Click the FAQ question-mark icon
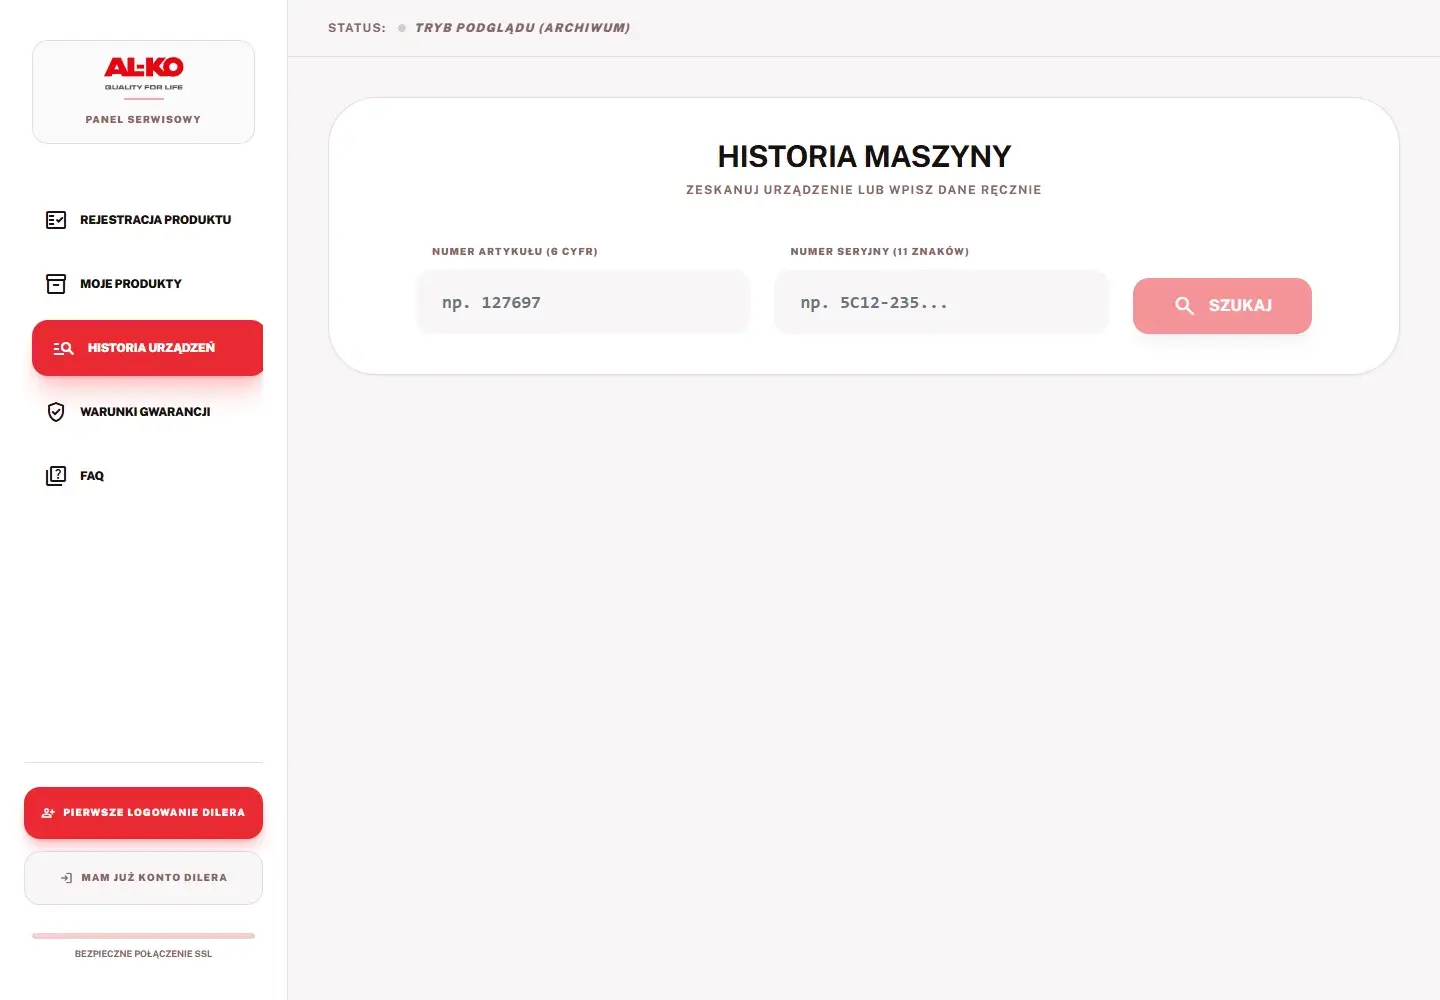 tap(56, 476)
